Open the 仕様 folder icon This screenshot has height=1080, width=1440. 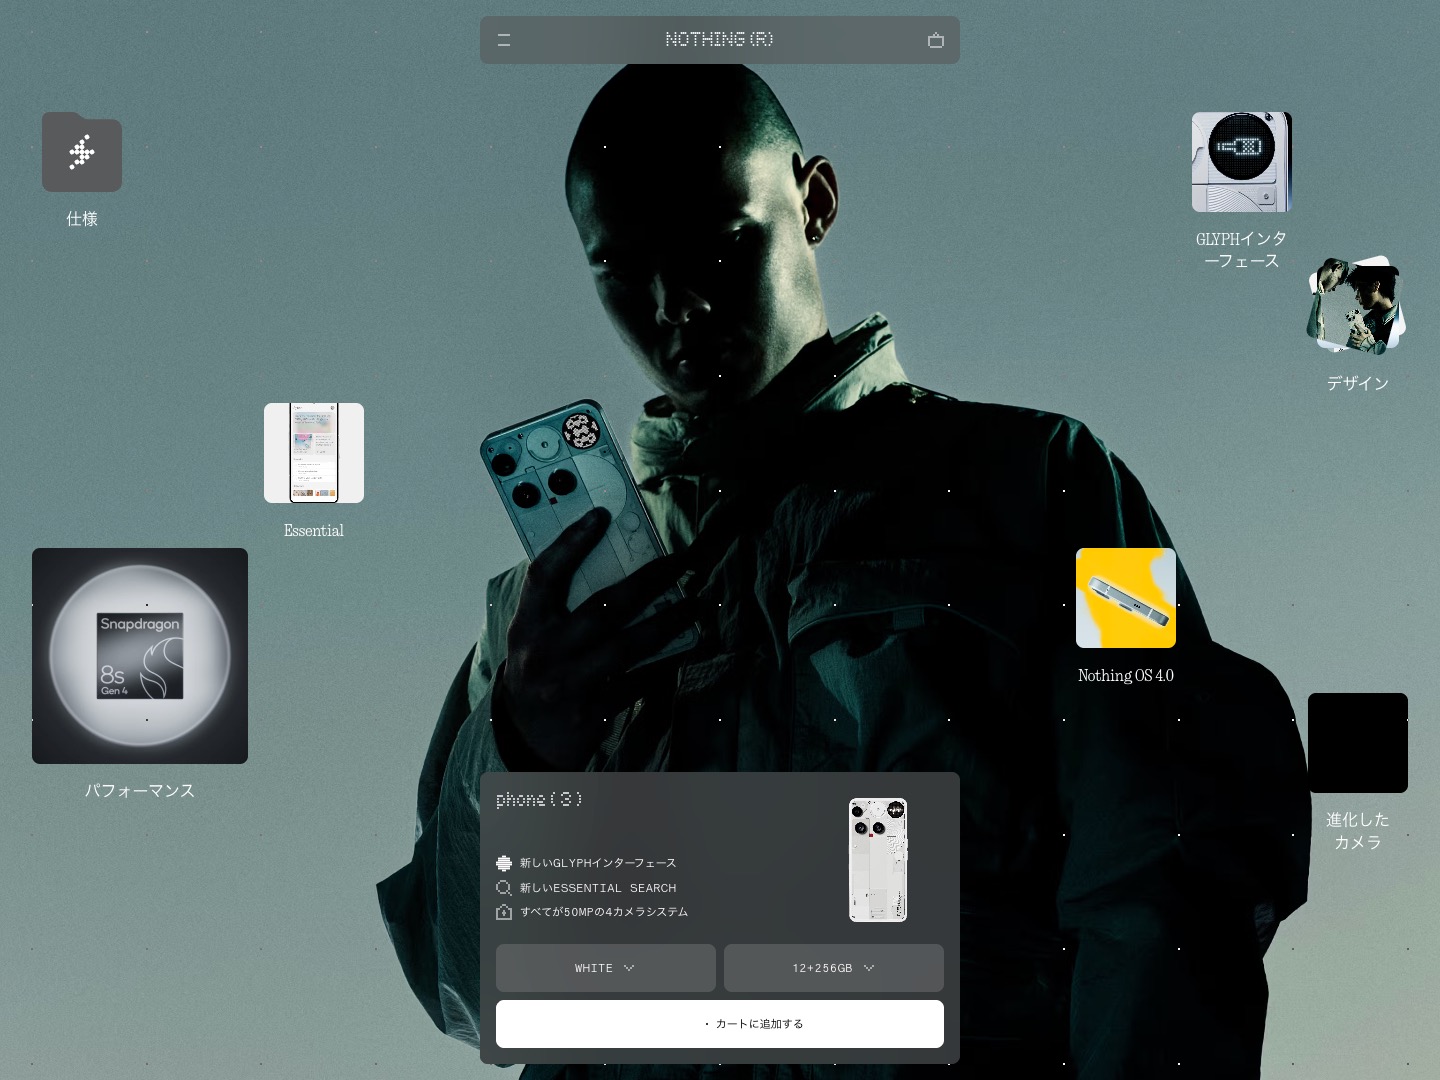(x=82, y=152)
